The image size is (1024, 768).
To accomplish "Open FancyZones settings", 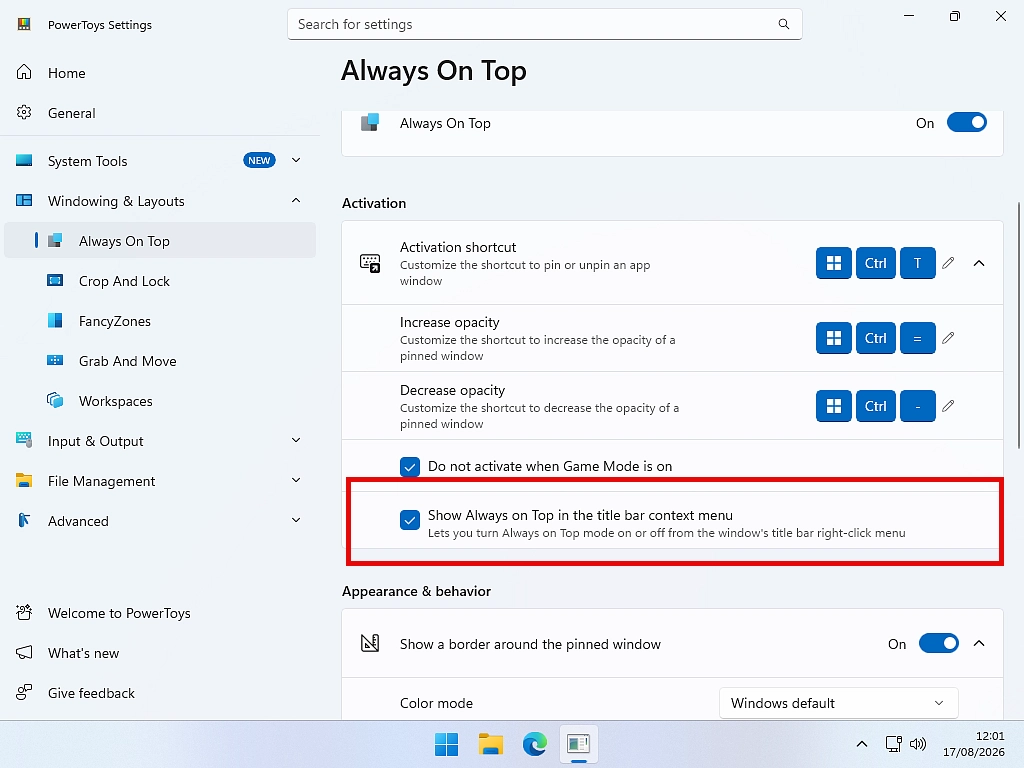I will (160, 321).
